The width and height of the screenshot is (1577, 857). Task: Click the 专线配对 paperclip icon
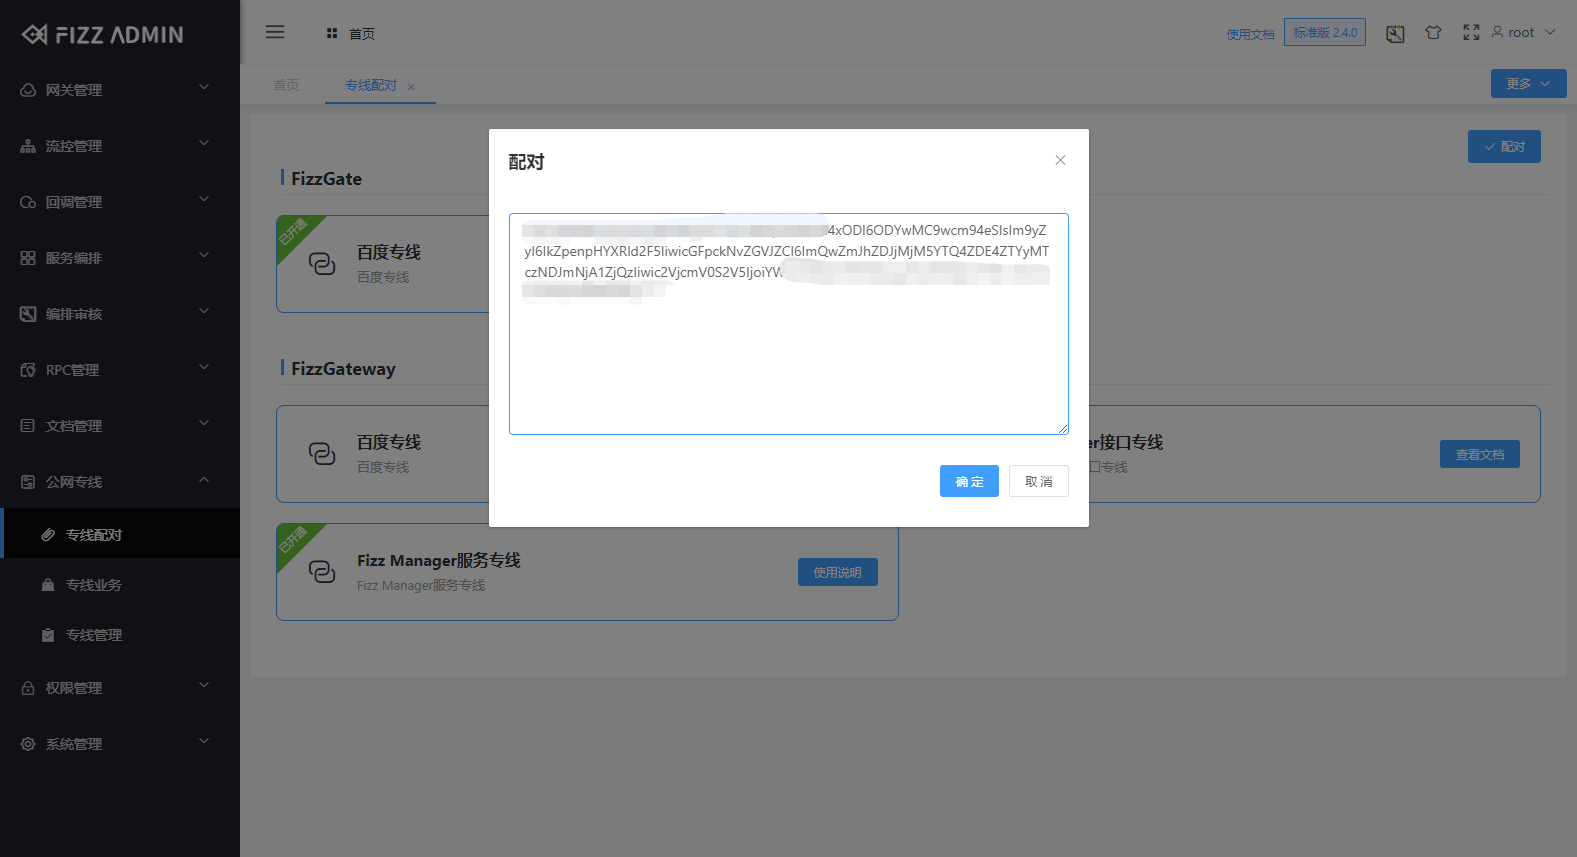coord(48,535)
